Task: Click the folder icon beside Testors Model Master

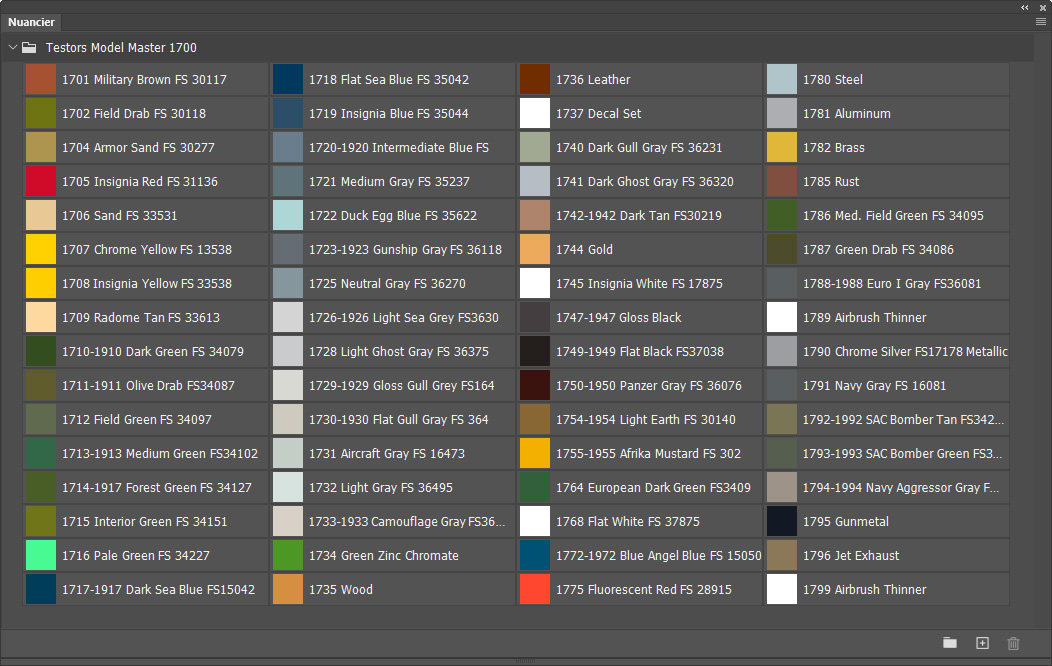Action: pyautogui.click(x=29, y=47)
